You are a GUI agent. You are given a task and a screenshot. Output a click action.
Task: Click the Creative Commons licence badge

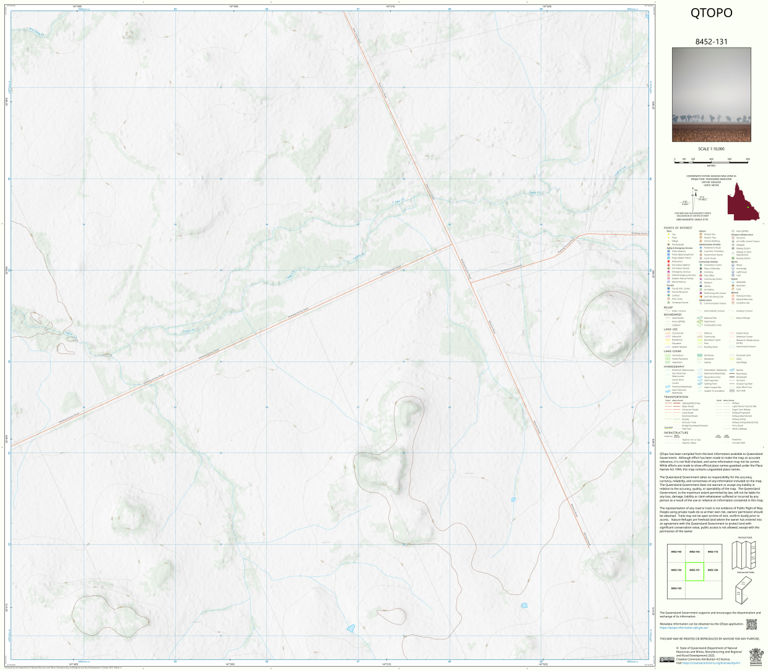click(667, 660)
